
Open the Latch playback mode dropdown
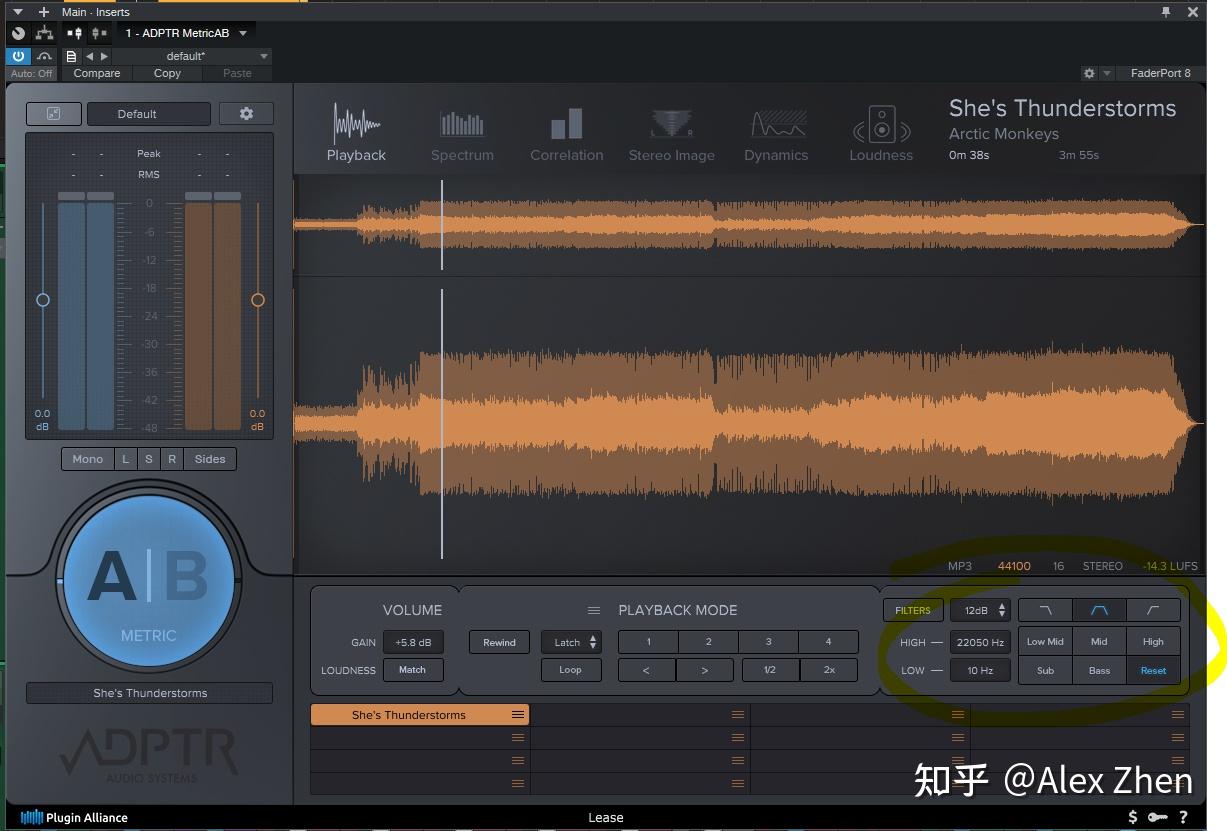(571, 642)
